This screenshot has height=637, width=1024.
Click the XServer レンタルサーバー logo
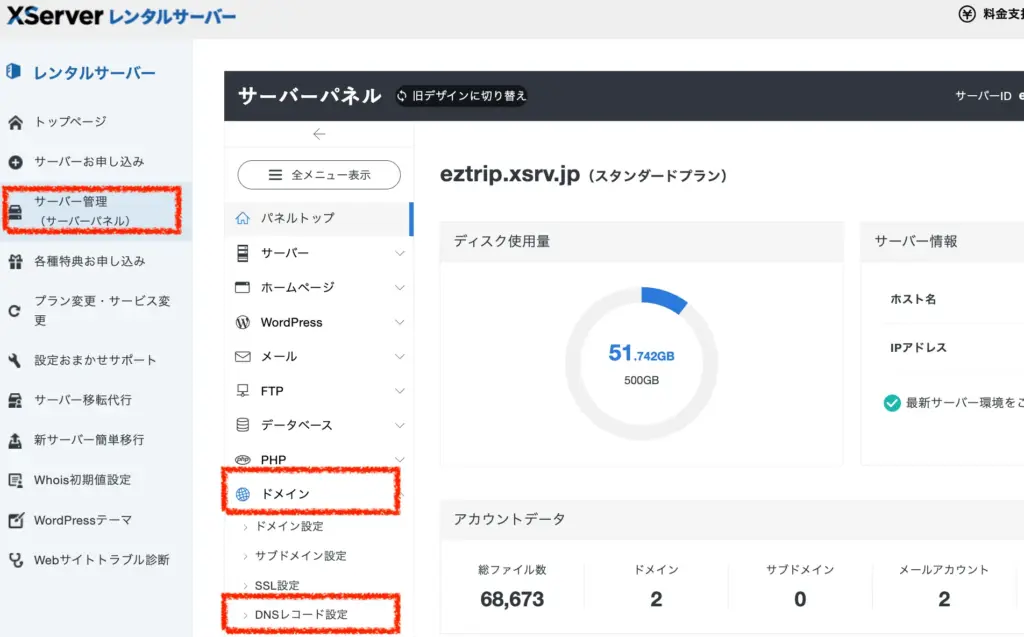120,17
